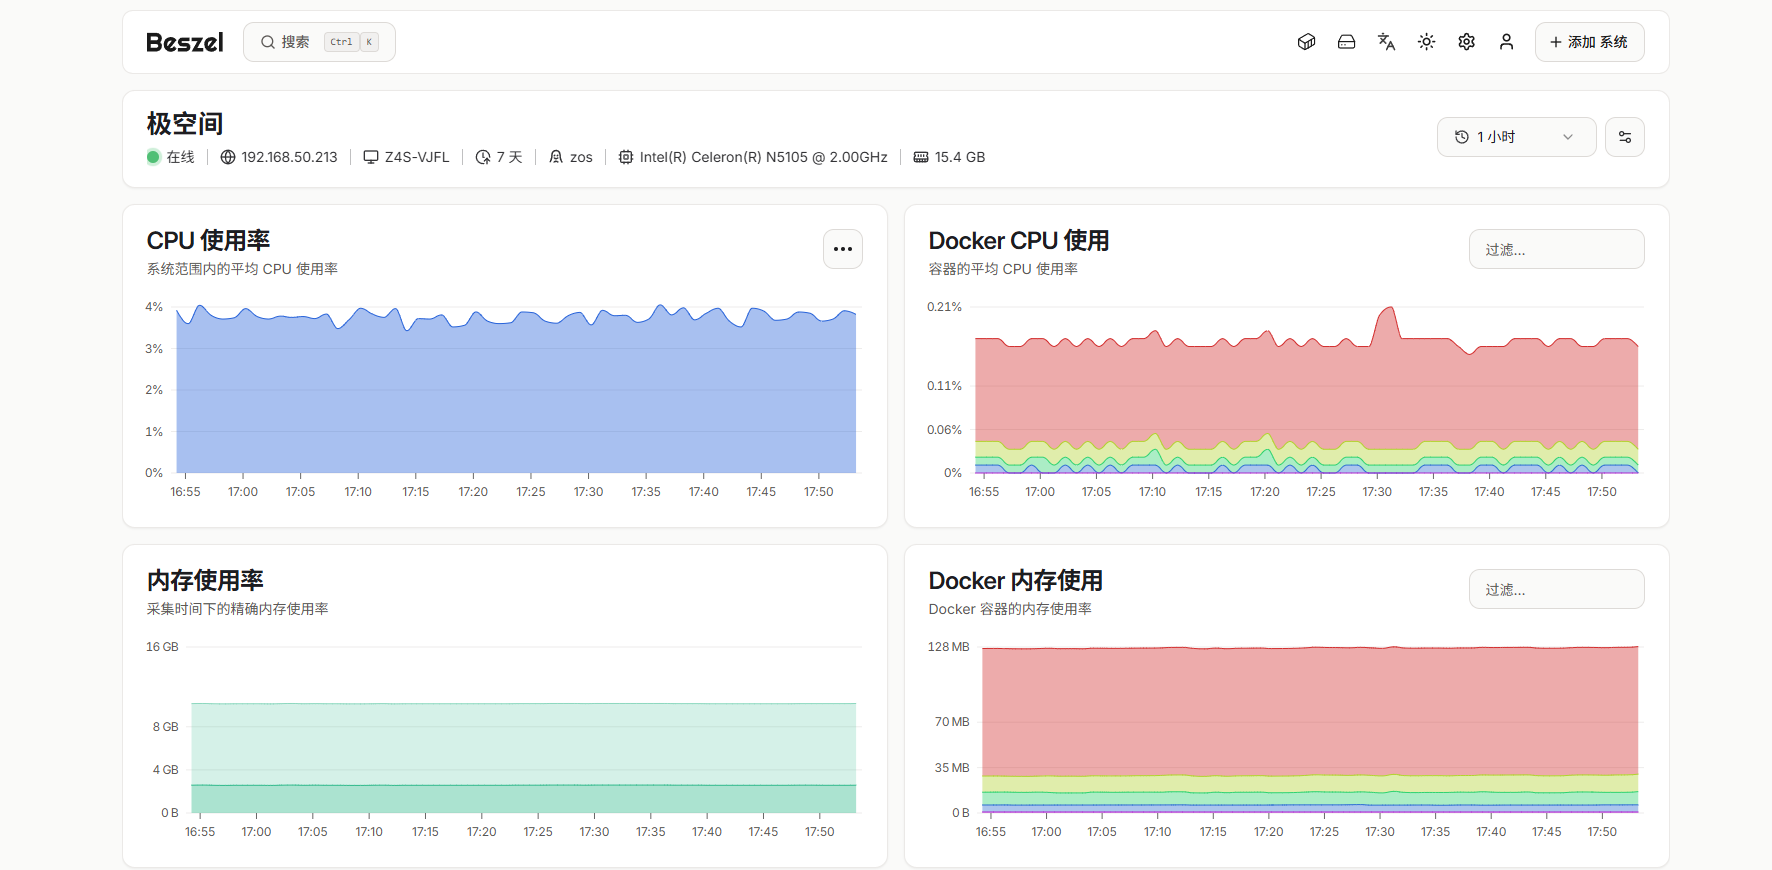1772x870 pixels.
Task: Open the user account icon
Action: 1506,42
